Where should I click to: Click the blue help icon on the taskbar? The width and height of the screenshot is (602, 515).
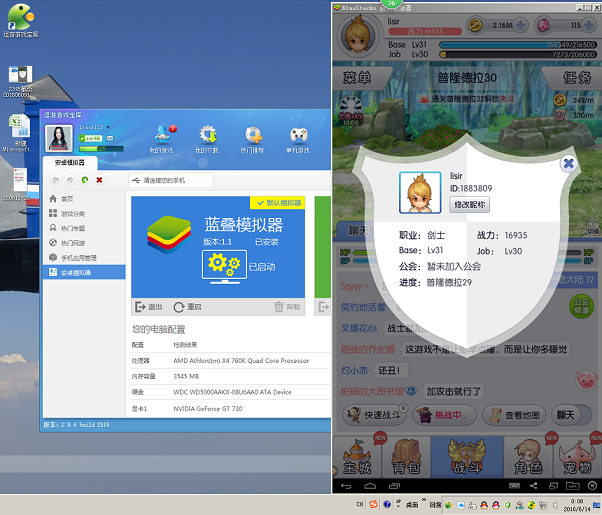click(x=387, y=504)
